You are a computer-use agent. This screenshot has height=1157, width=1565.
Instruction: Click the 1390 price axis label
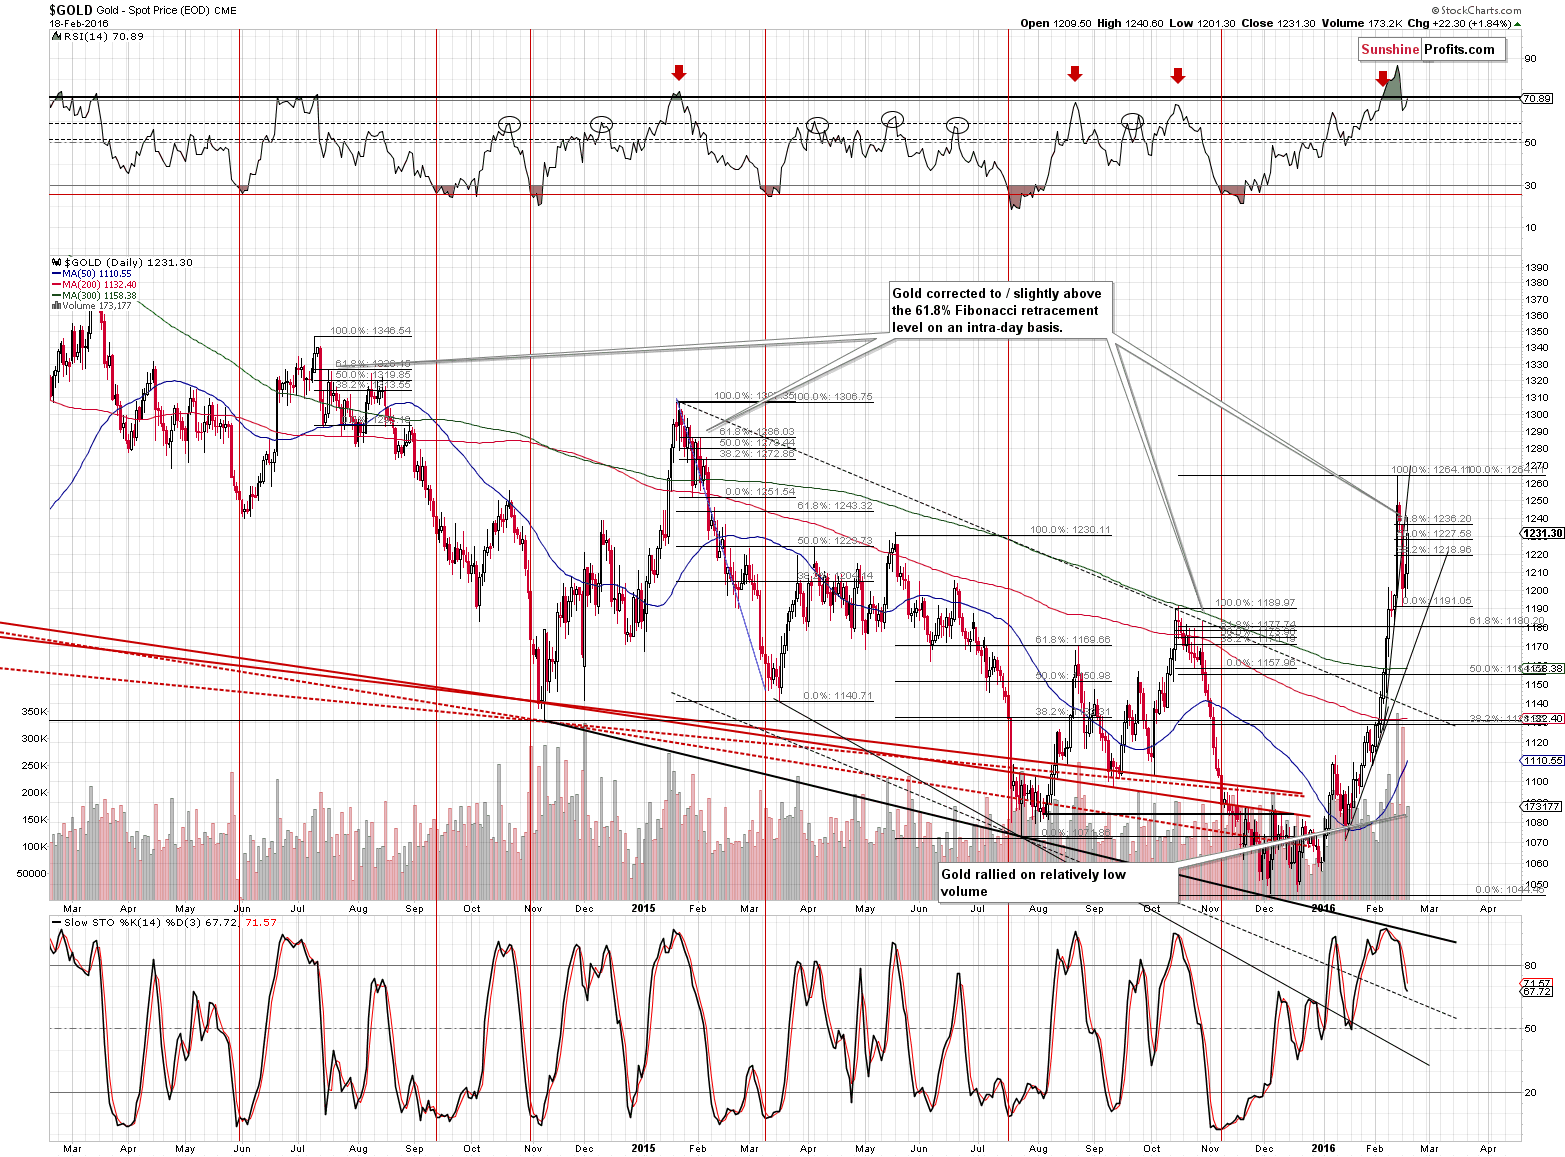click(x=1536, y=268)
